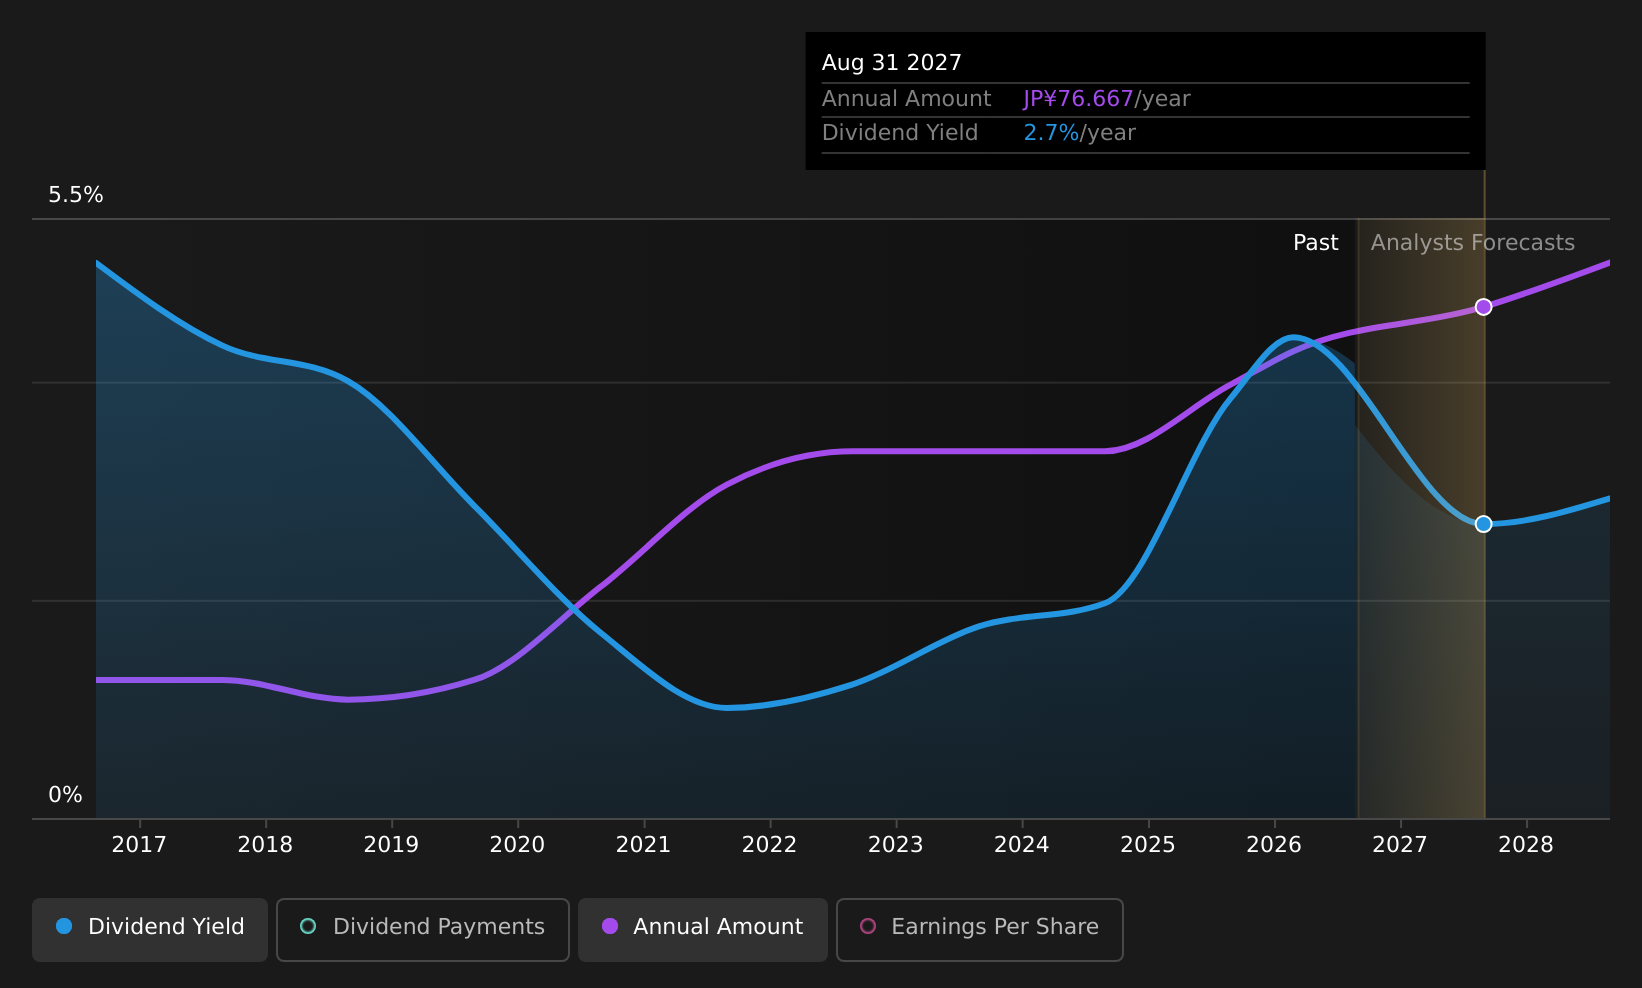Click the 2024 x-axis year label
Image resolution: width=1642 pixels, height=988 pixels.
1022,845
